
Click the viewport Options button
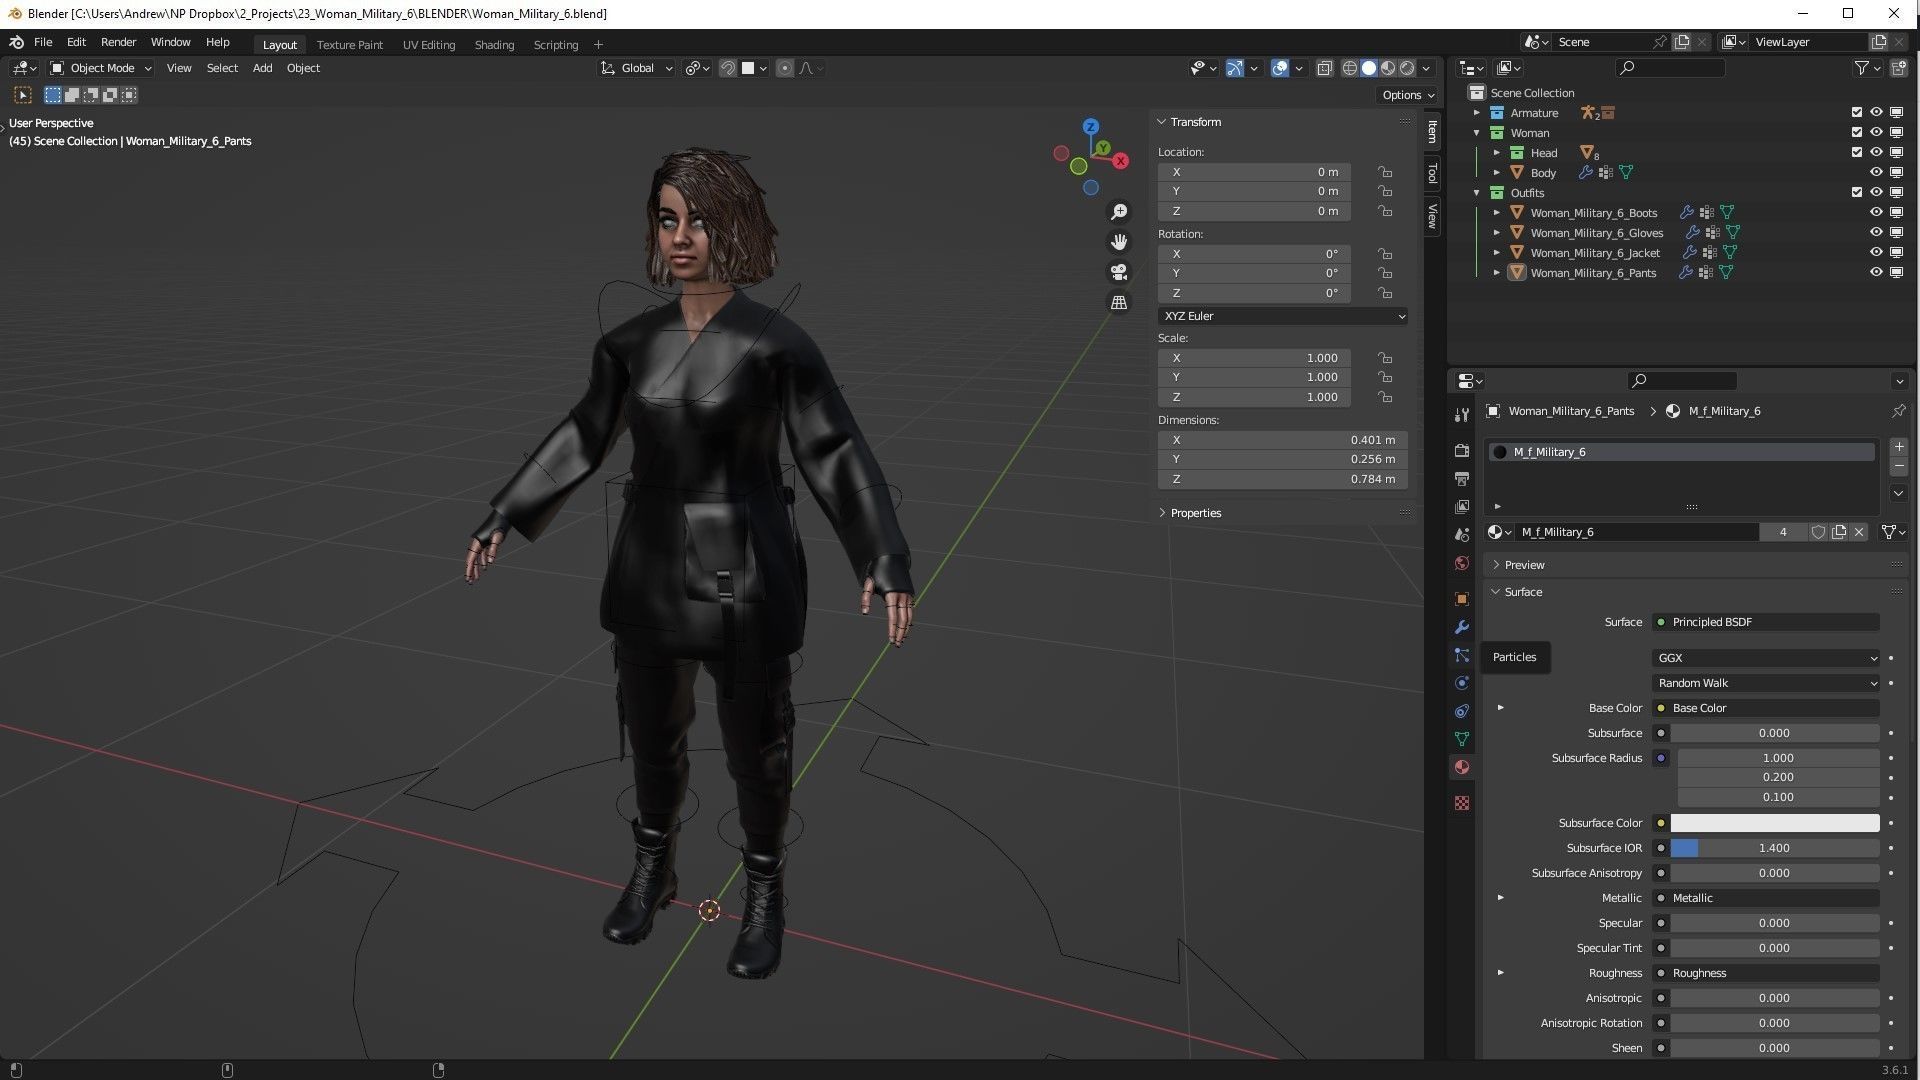click(x=1408, y=95)
